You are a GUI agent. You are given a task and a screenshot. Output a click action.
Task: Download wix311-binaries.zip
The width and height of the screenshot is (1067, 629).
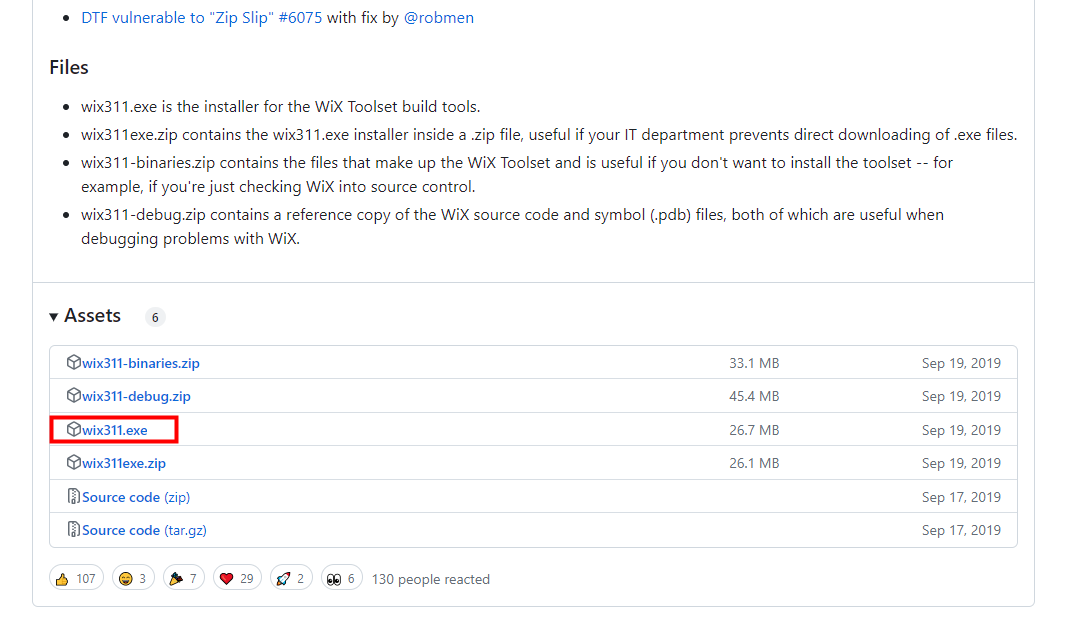pos(141,363)
